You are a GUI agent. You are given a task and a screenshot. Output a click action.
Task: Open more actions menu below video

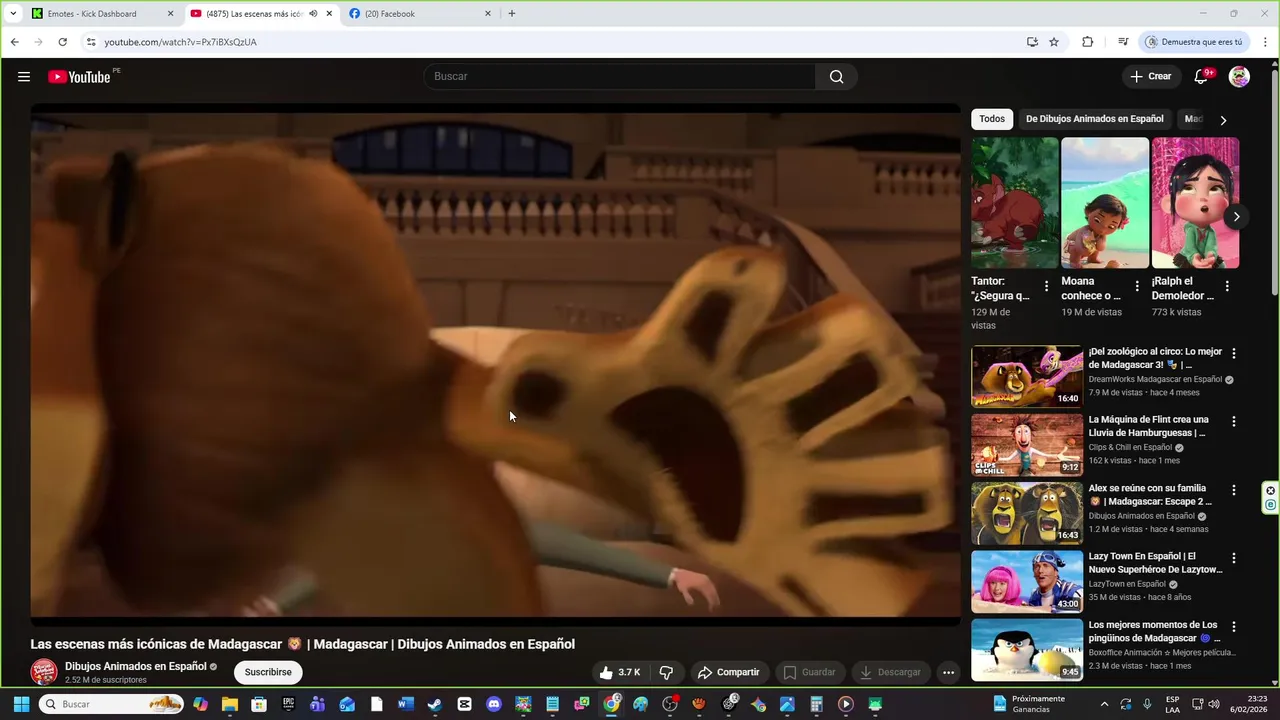point(948,672)
